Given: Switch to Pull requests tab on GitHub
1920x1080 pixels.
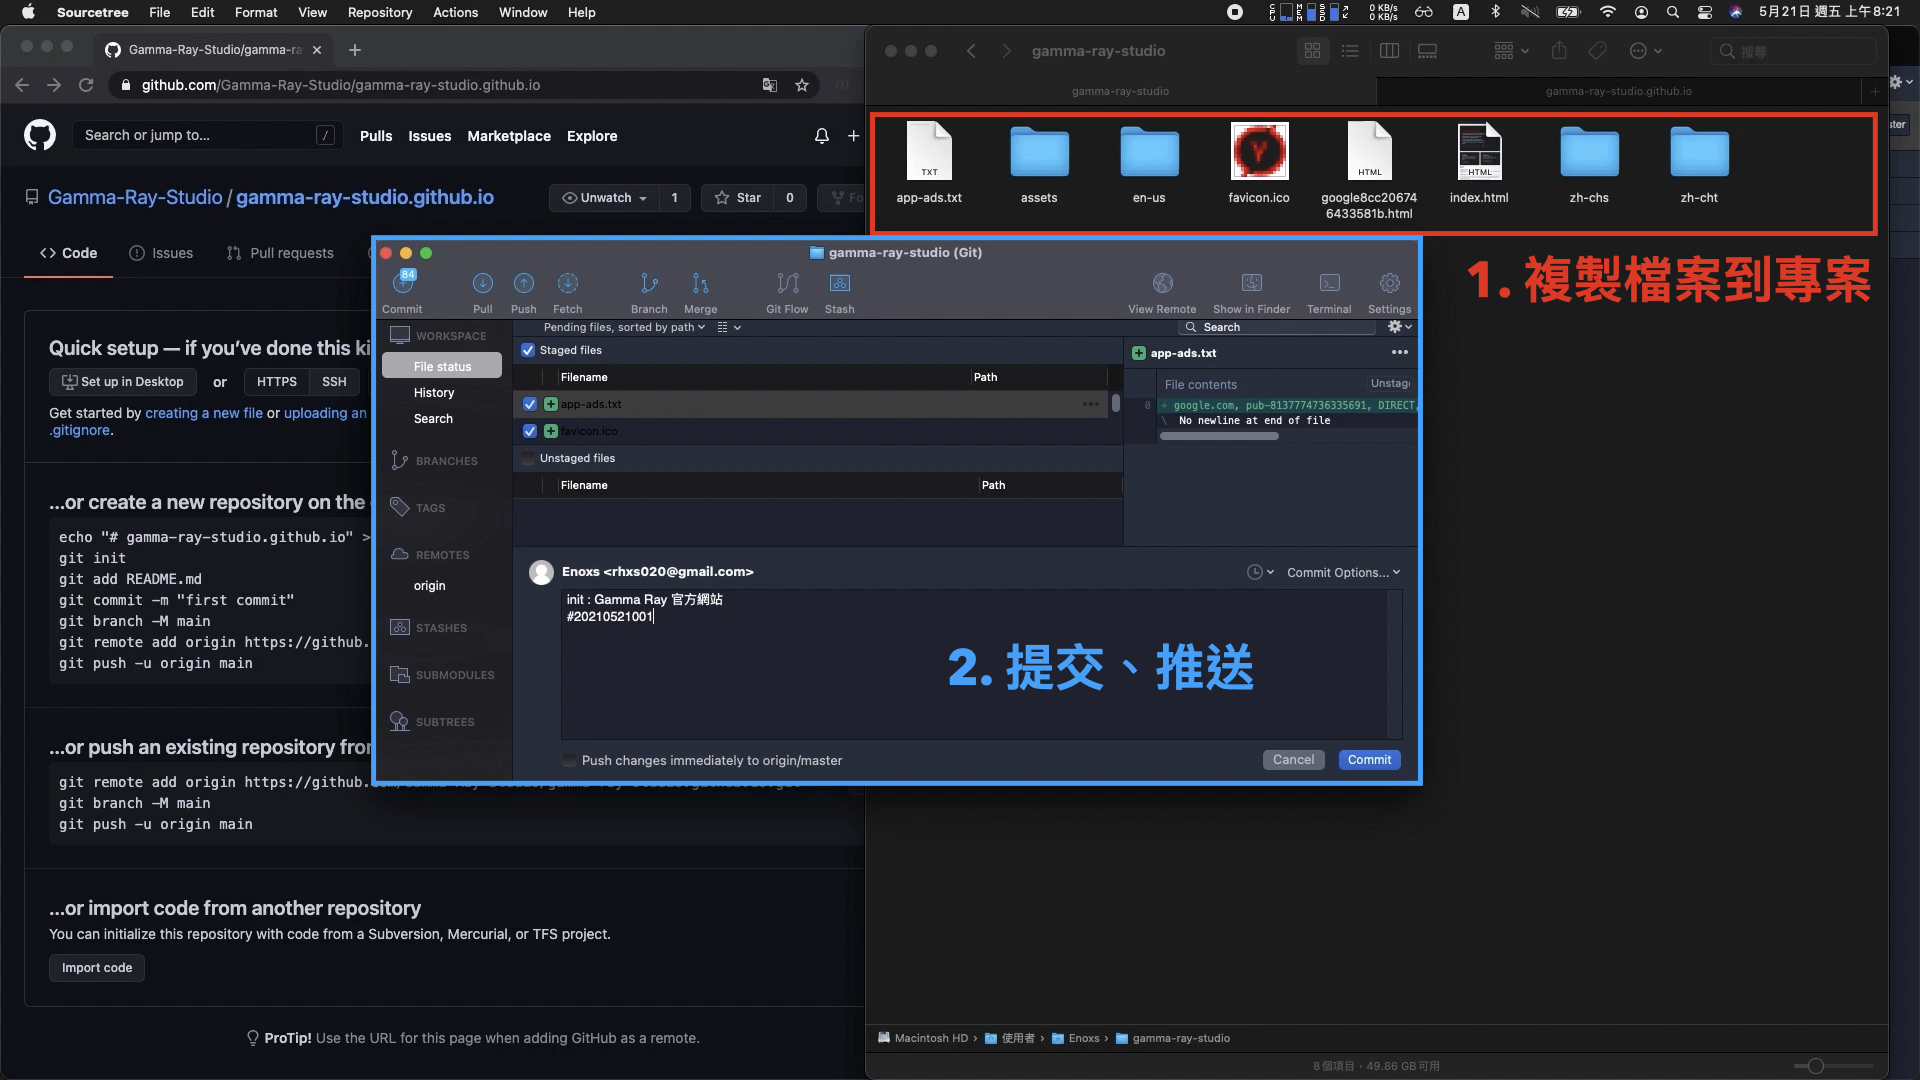Looking at the screenshot, I should click(x=280, y=253).
